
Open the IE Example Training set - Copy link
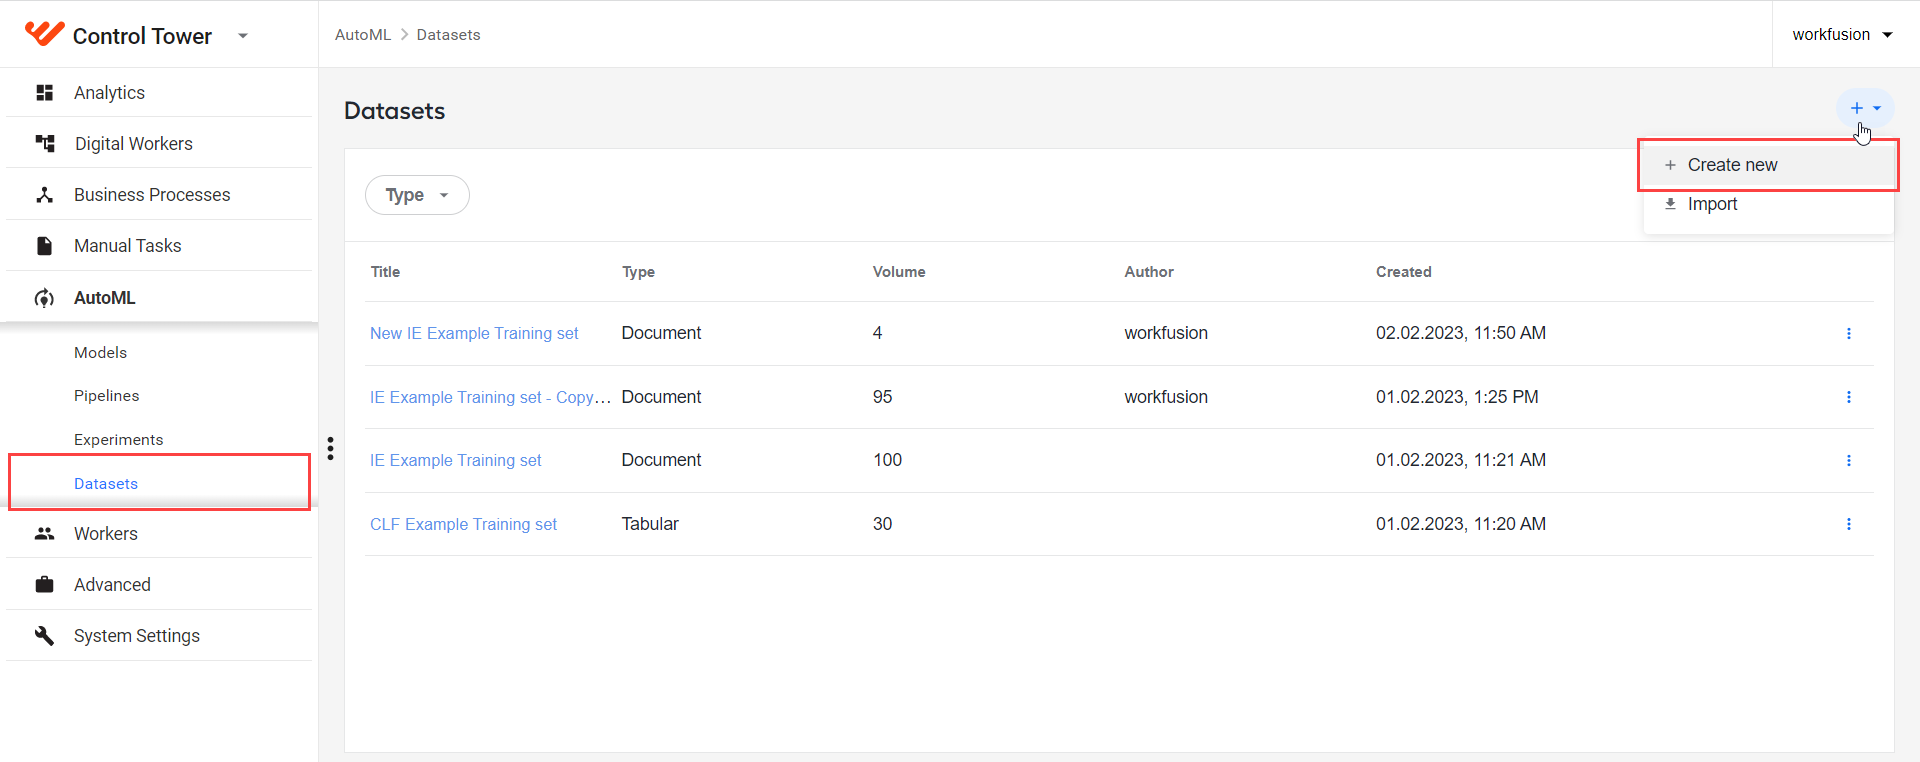(490, 397)
